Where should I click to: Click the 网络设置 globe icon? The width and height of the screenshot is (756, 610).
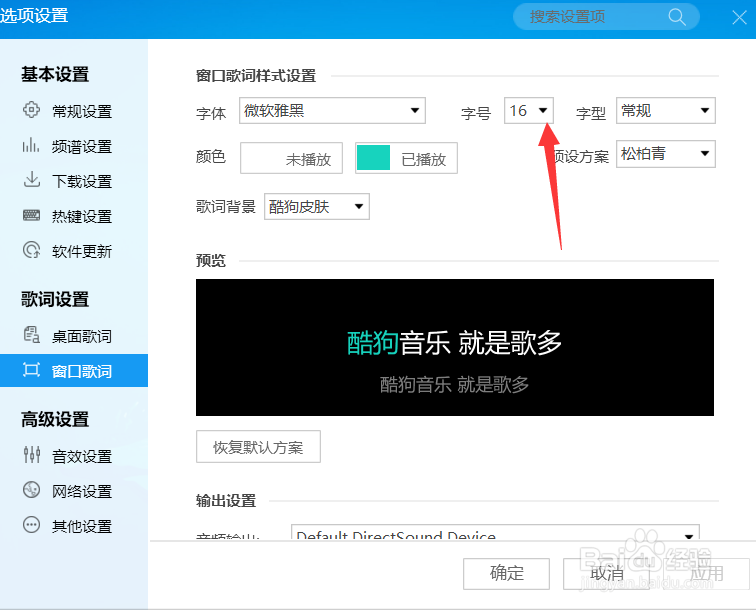31,489
